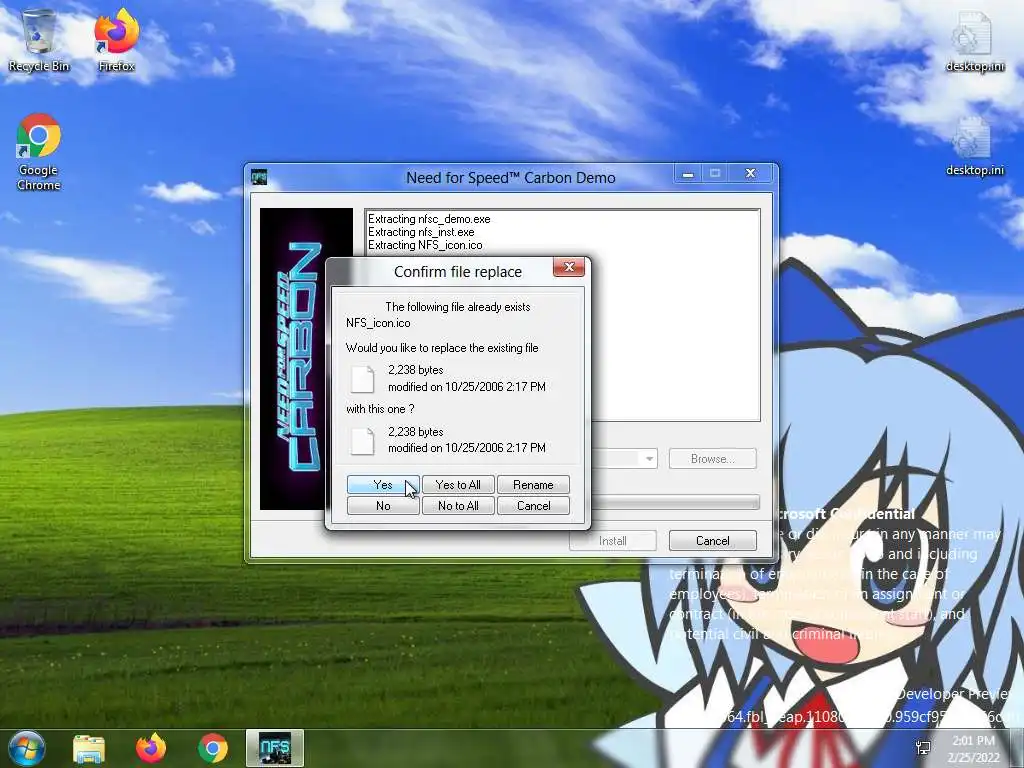1024x768 pixels.
Task: Decline replacement with the No button
Action: click(x=383, y=505)
